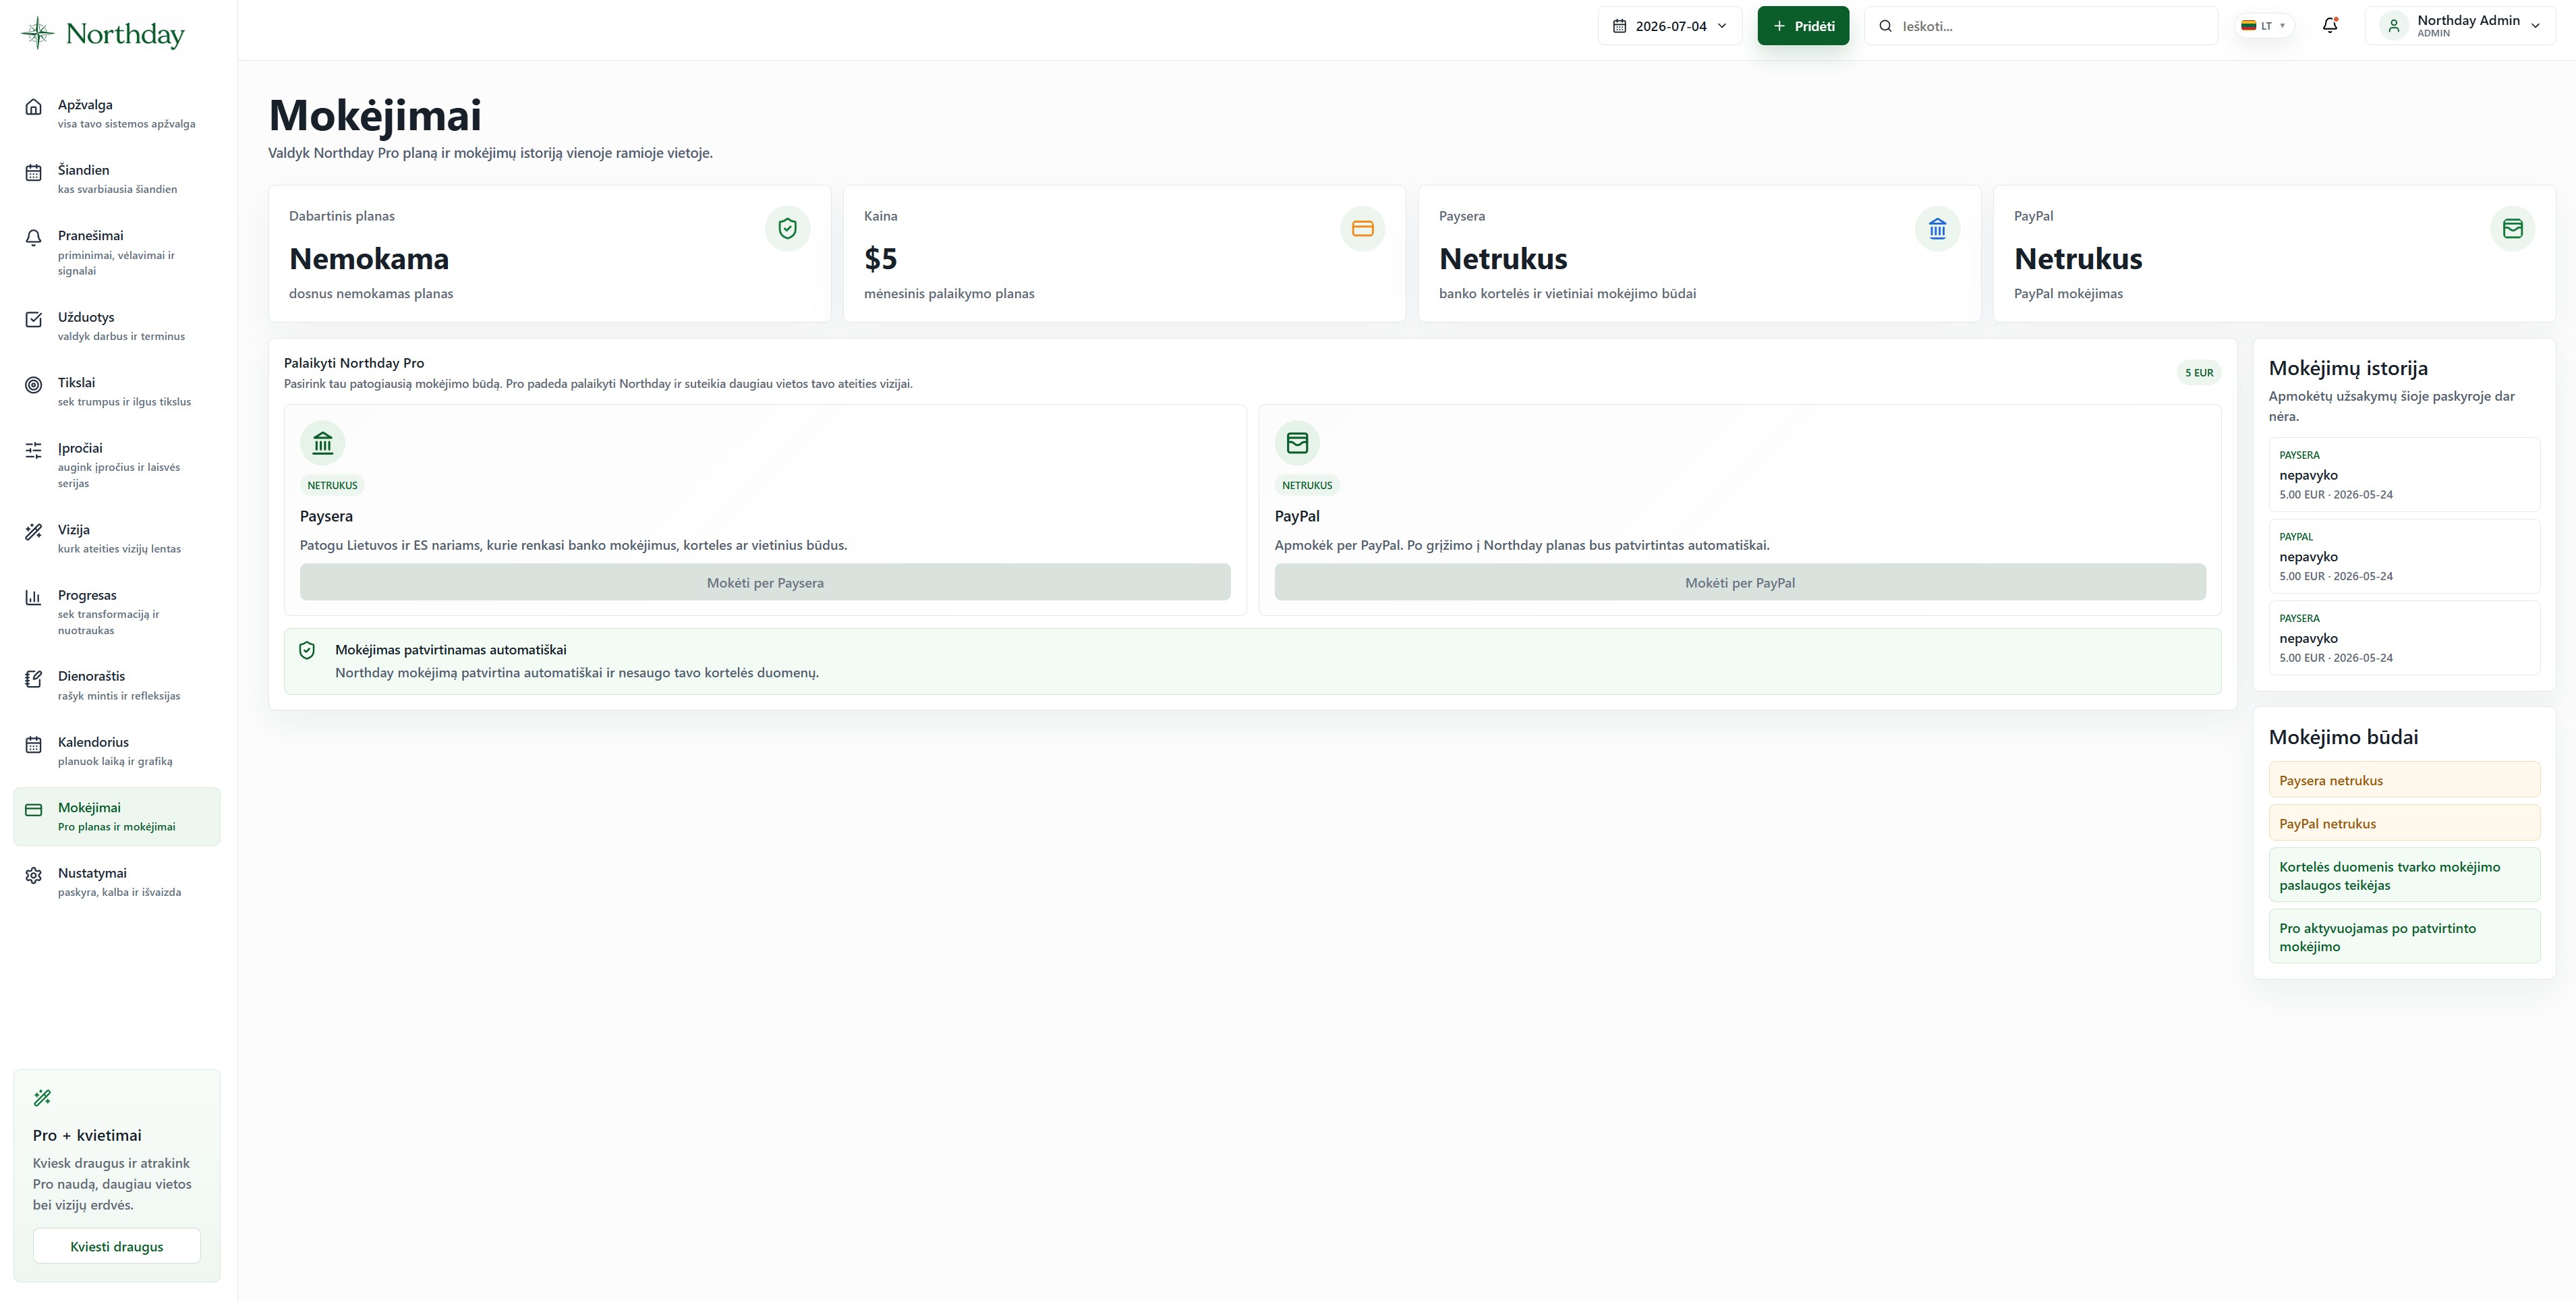Click the user avatar icon next to Northday Admin
The image size is (2576, 1302).
(2393, 26)
